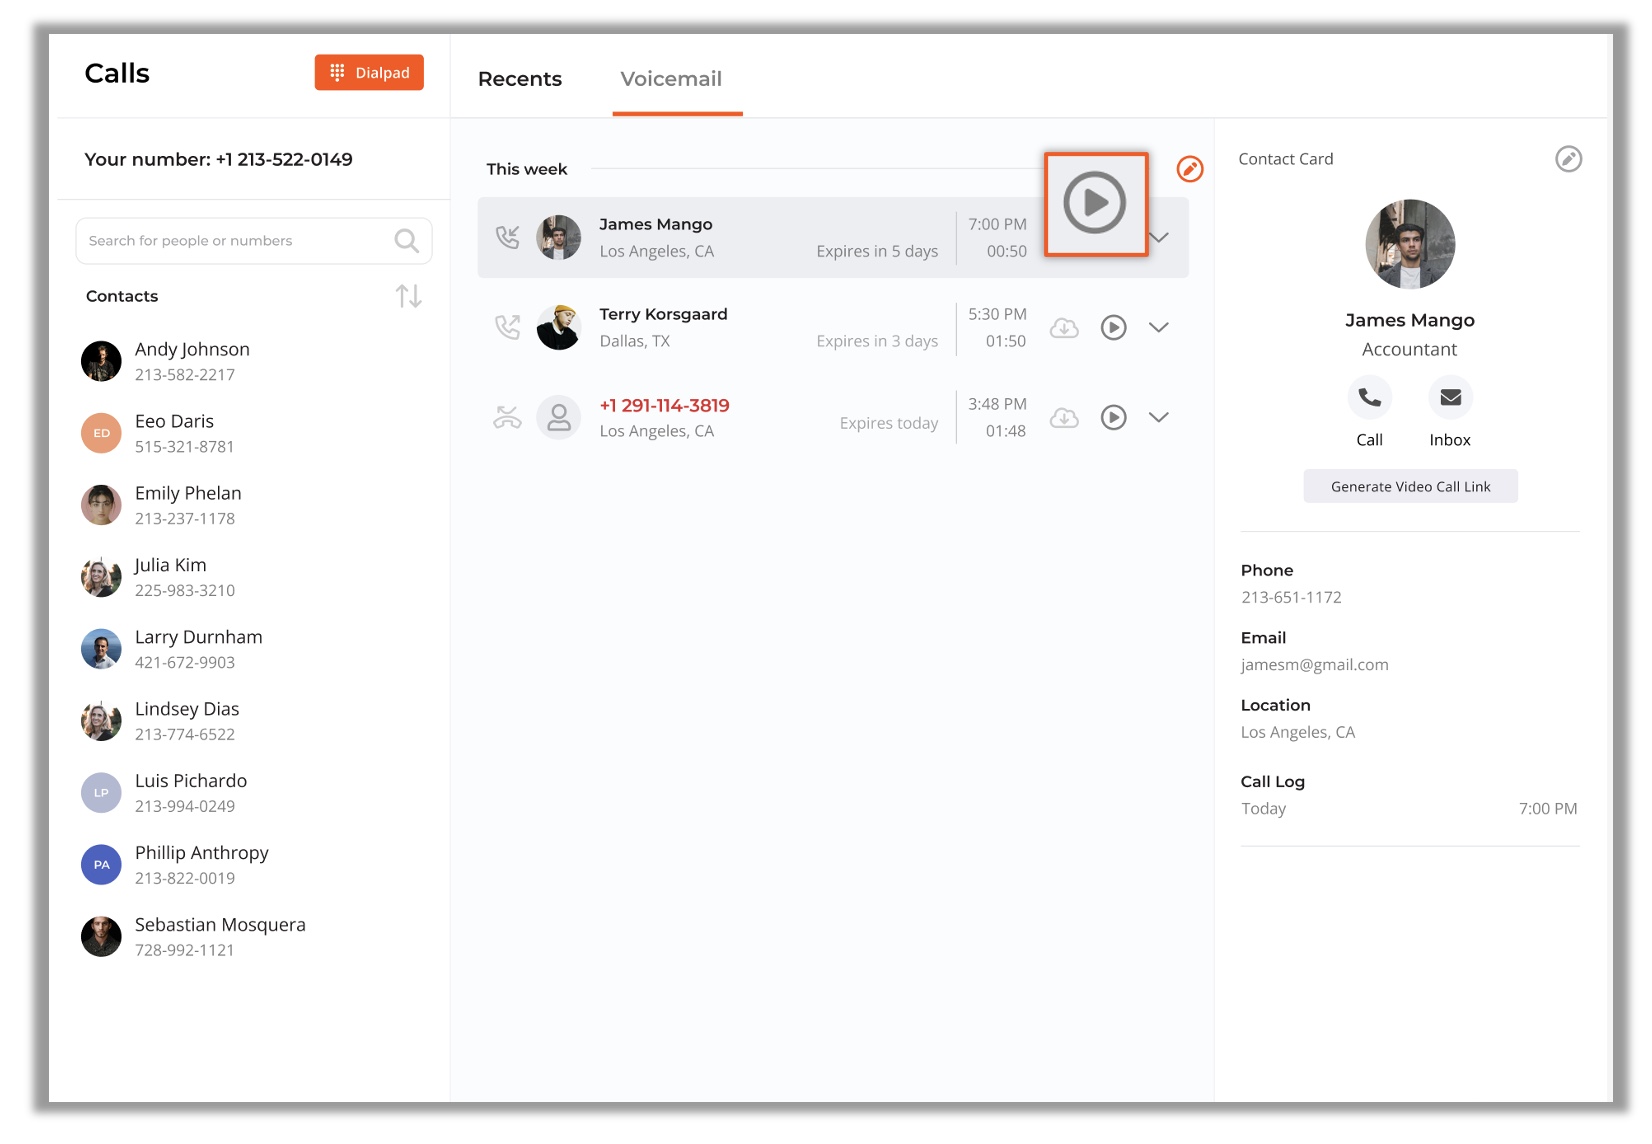The height and width of the screenshot is (1144, 1652).
Task: Click Generate Video Call Link button
Action: click(1410, 487)
